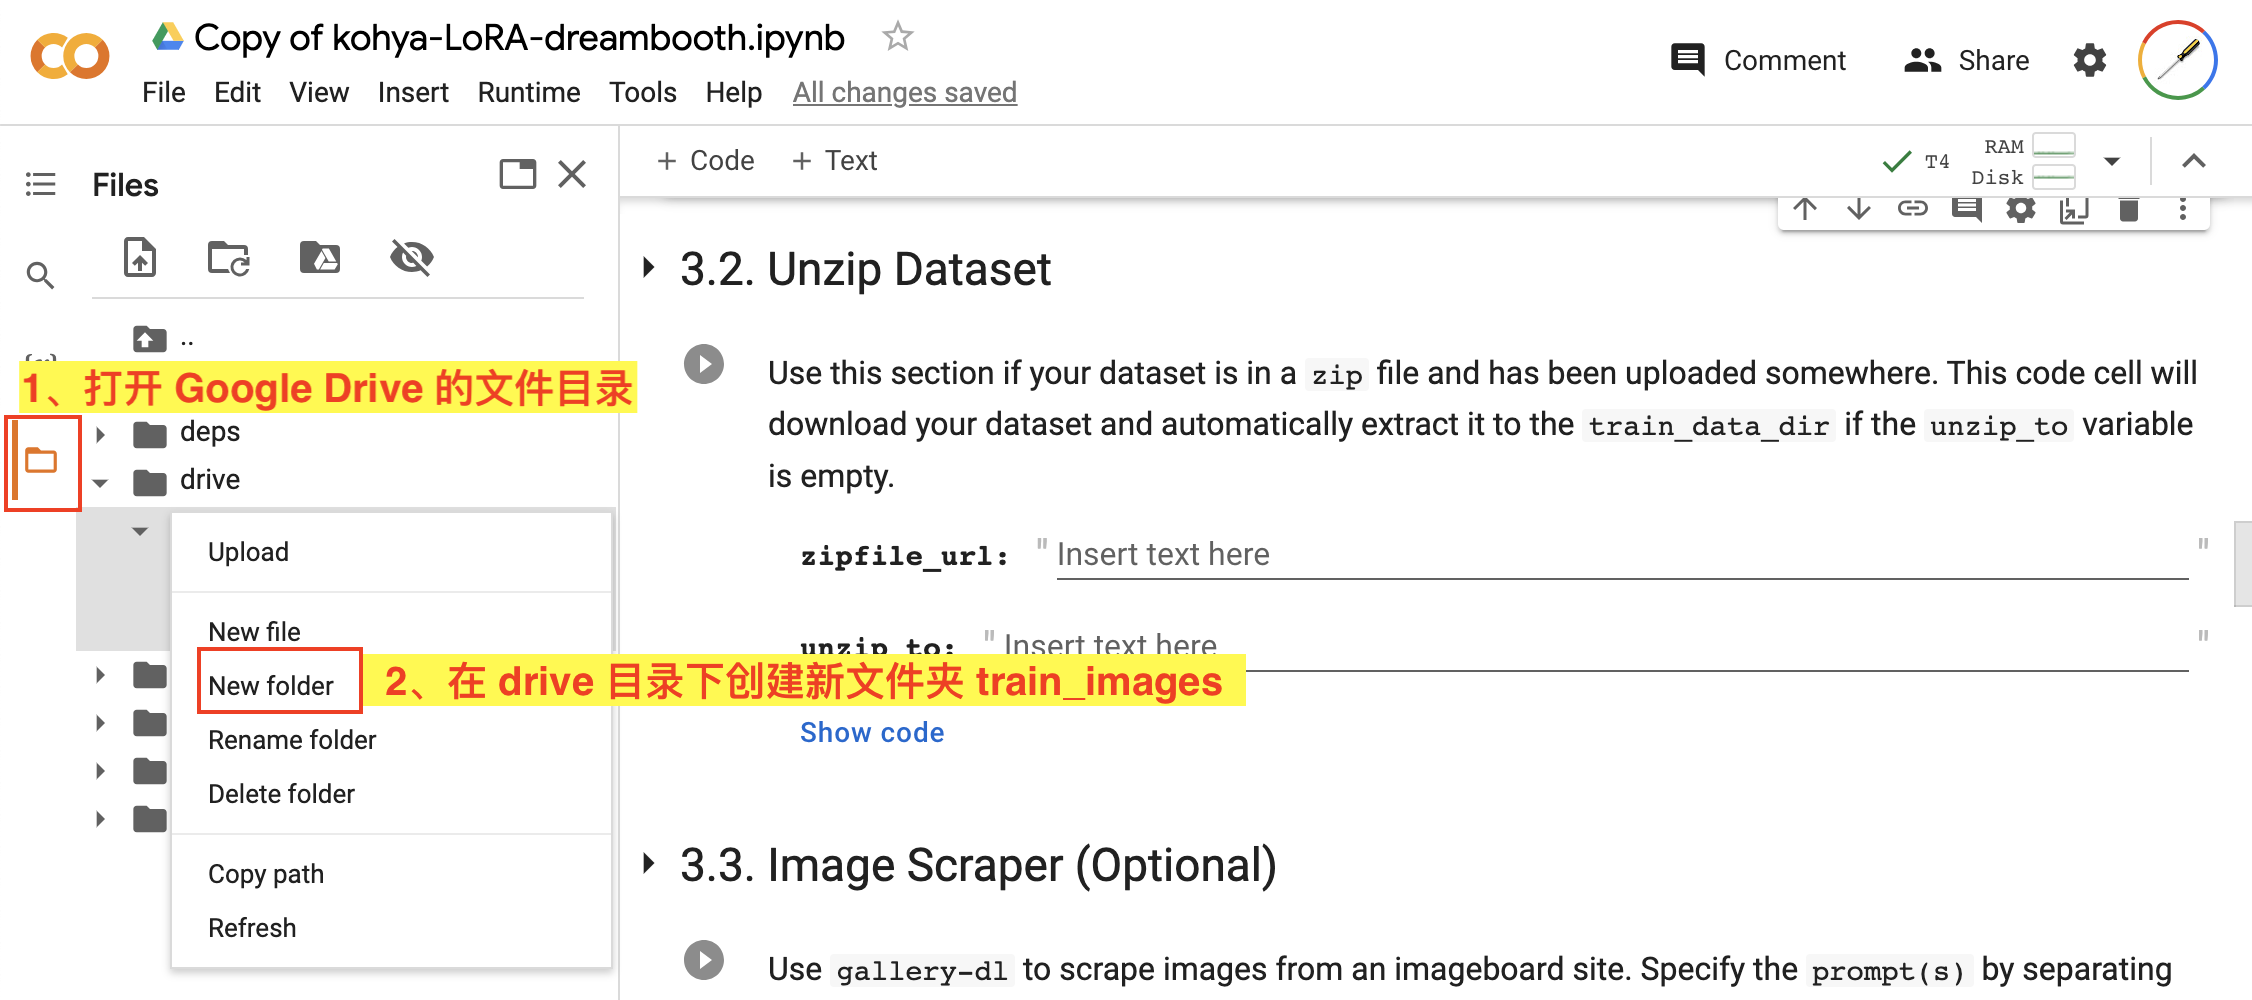Run the Unzip Dataset cell

pyautogui.click(x=704, y=364)
